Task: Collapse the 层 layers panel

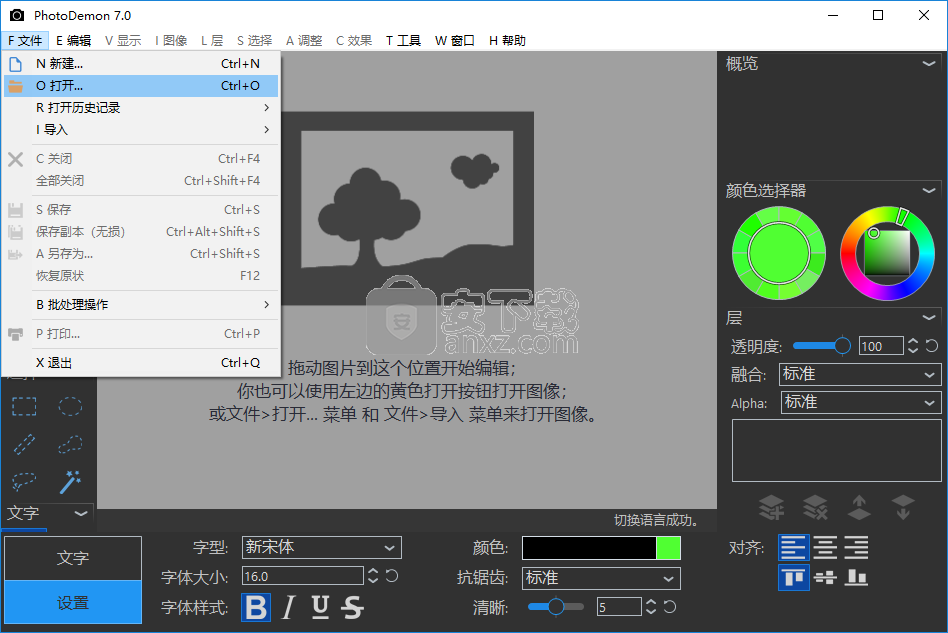Action: tap(929, 317)
